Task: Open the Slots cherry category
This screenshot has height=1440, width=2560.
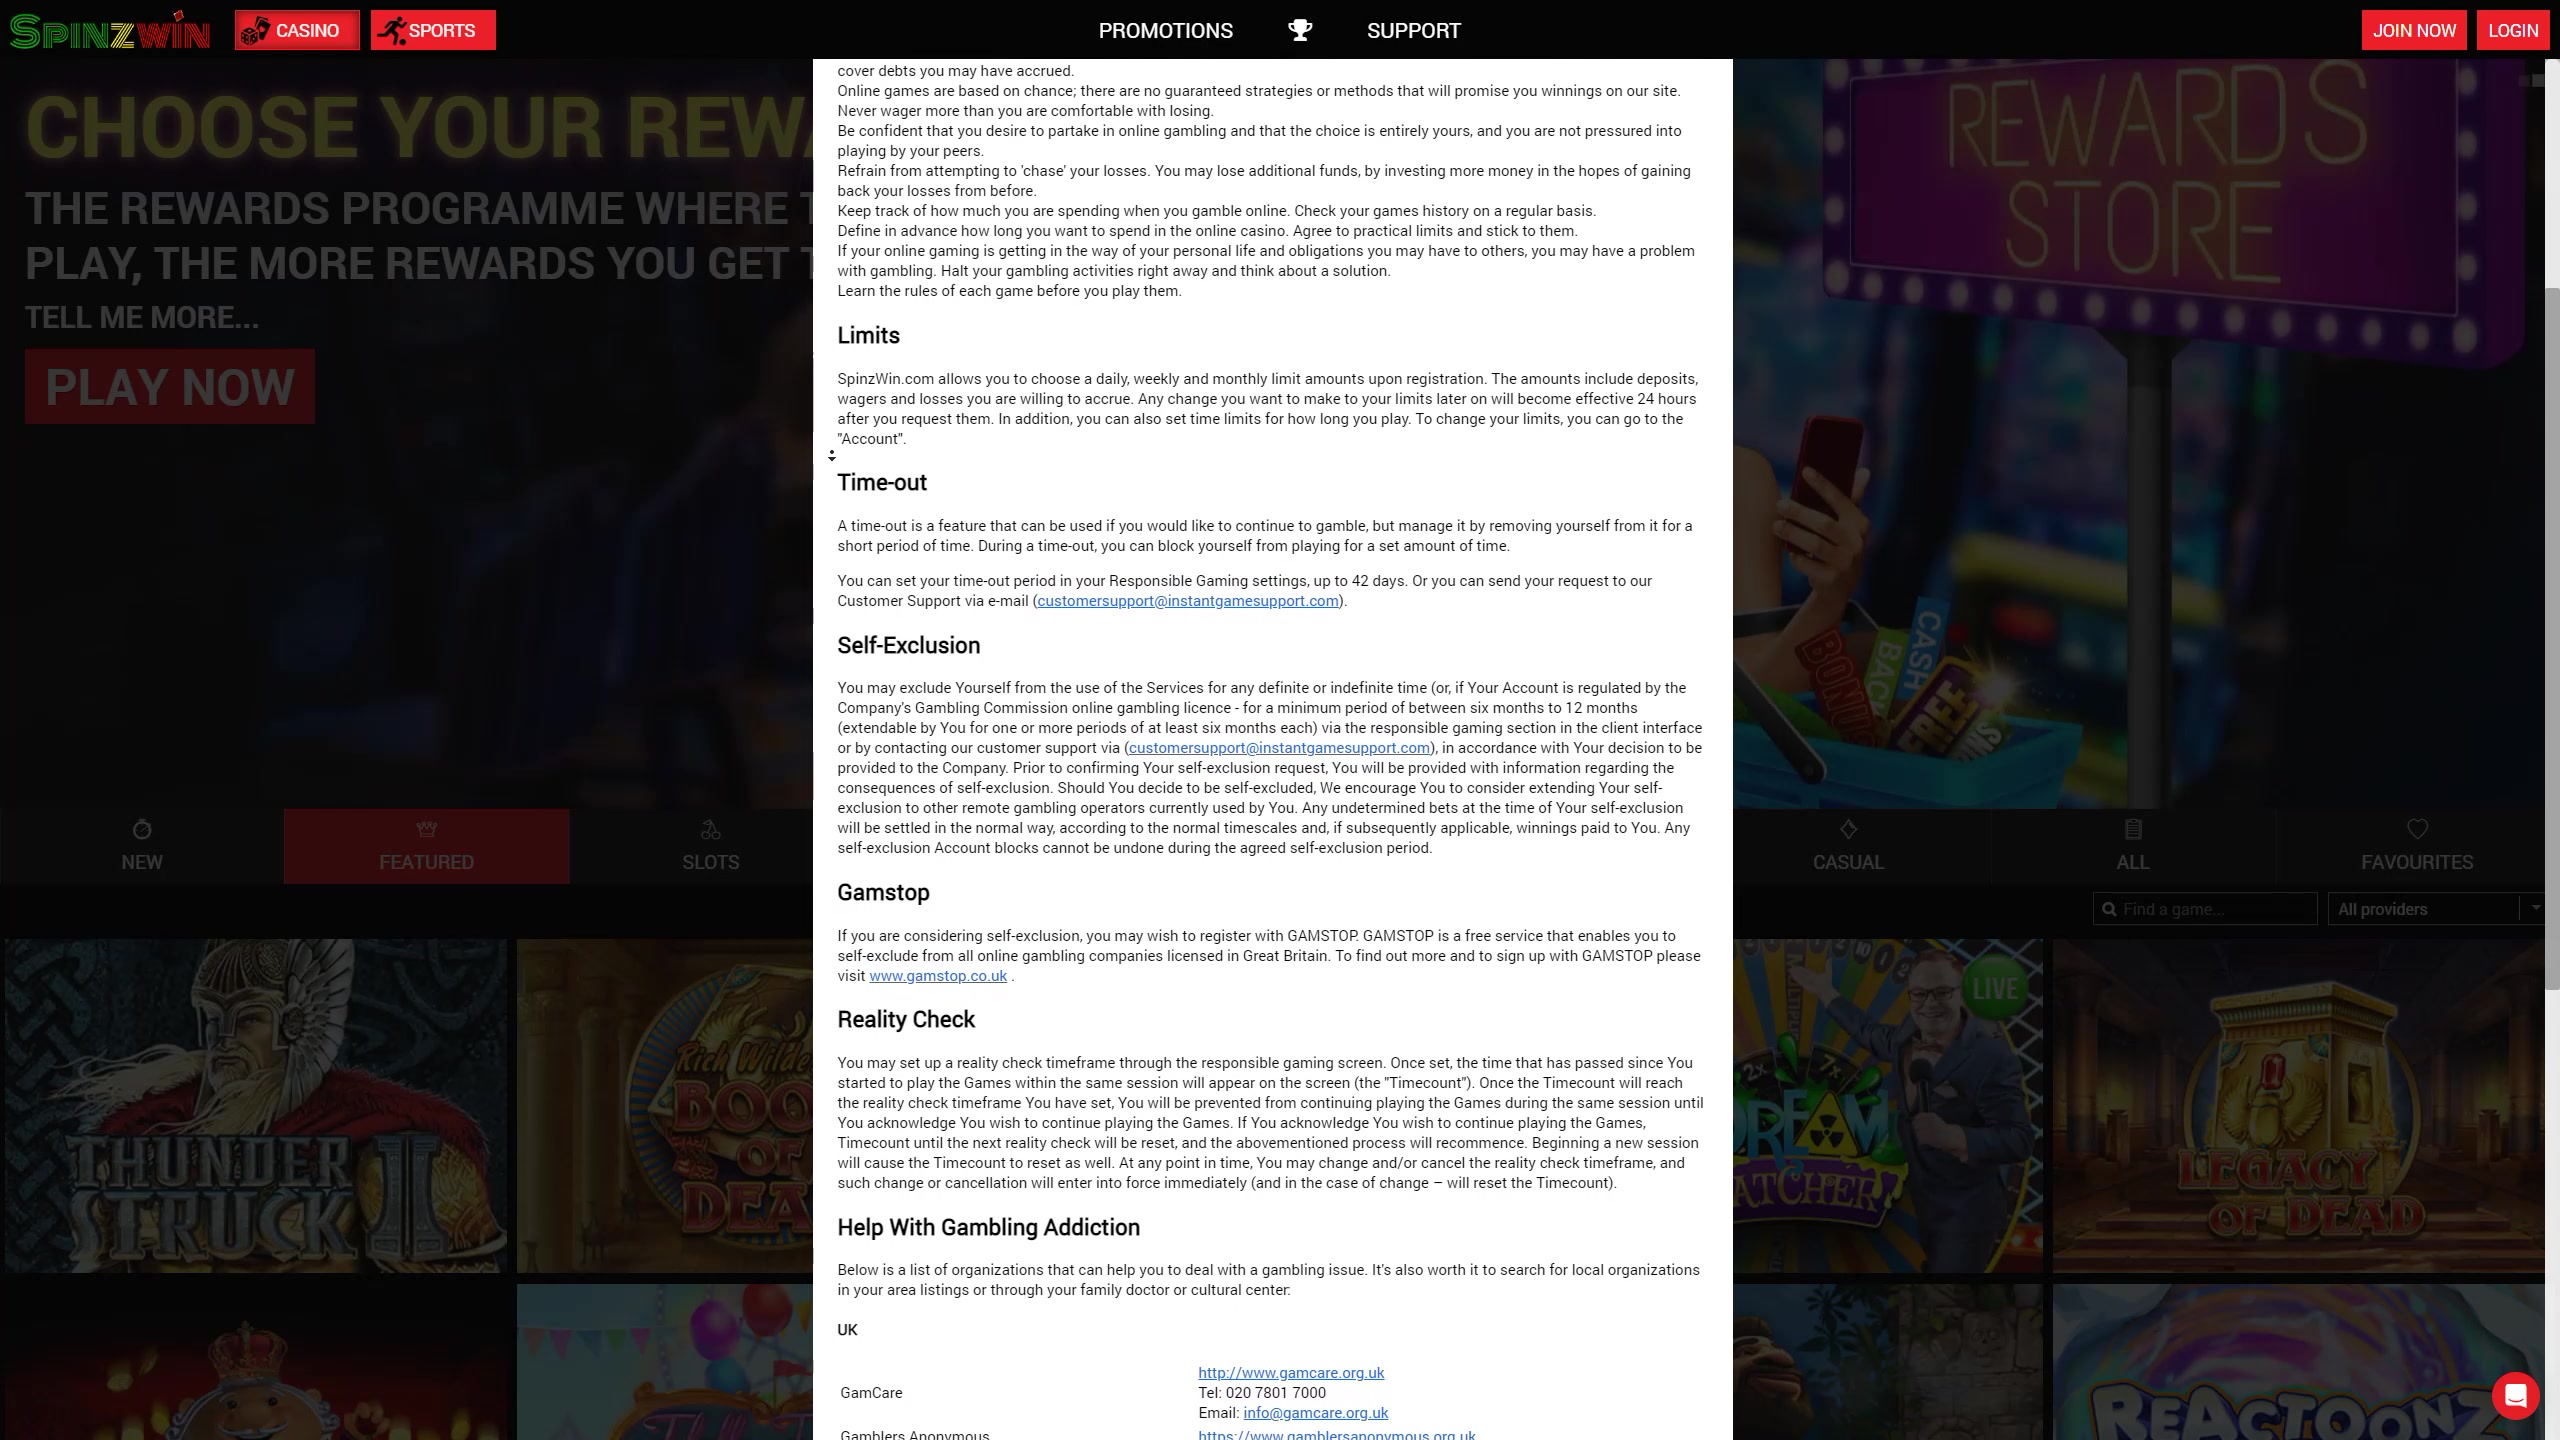Action: click(710, 846)
